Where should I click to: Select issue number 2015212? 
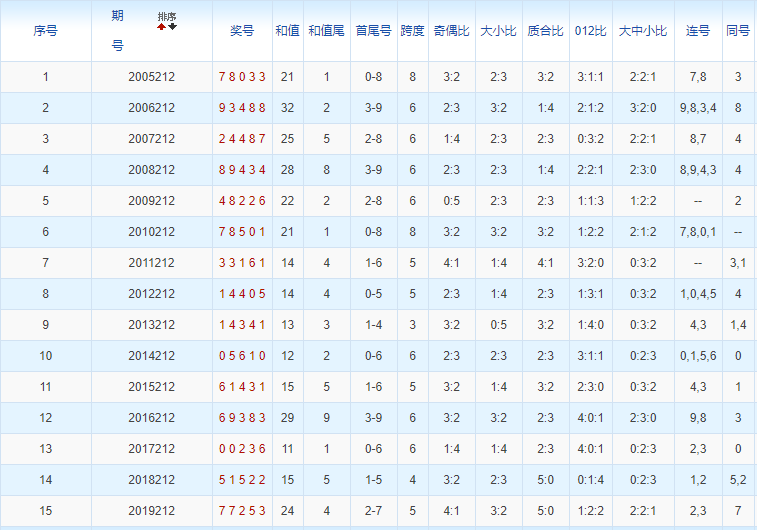(x=151, y=387)
